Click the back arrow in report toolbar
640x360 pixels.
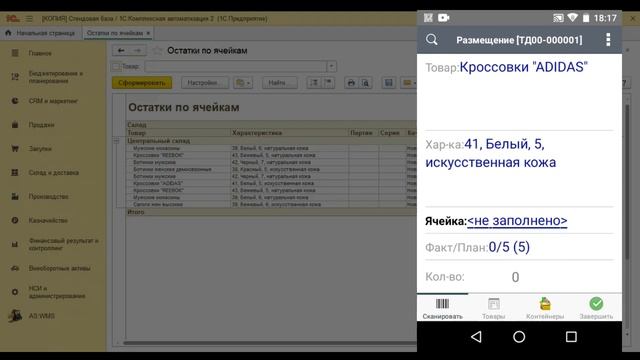[121, 51]
